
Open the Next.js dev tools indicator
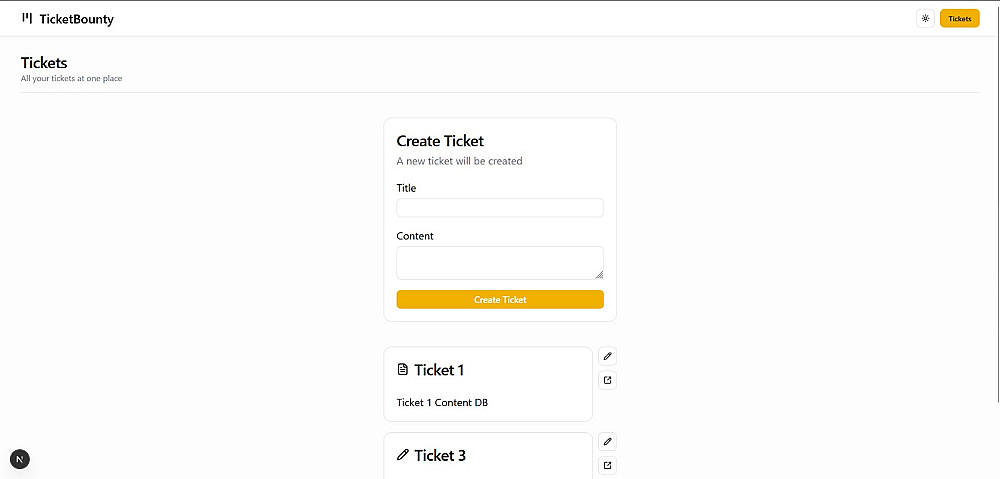(x=20, y=459)
